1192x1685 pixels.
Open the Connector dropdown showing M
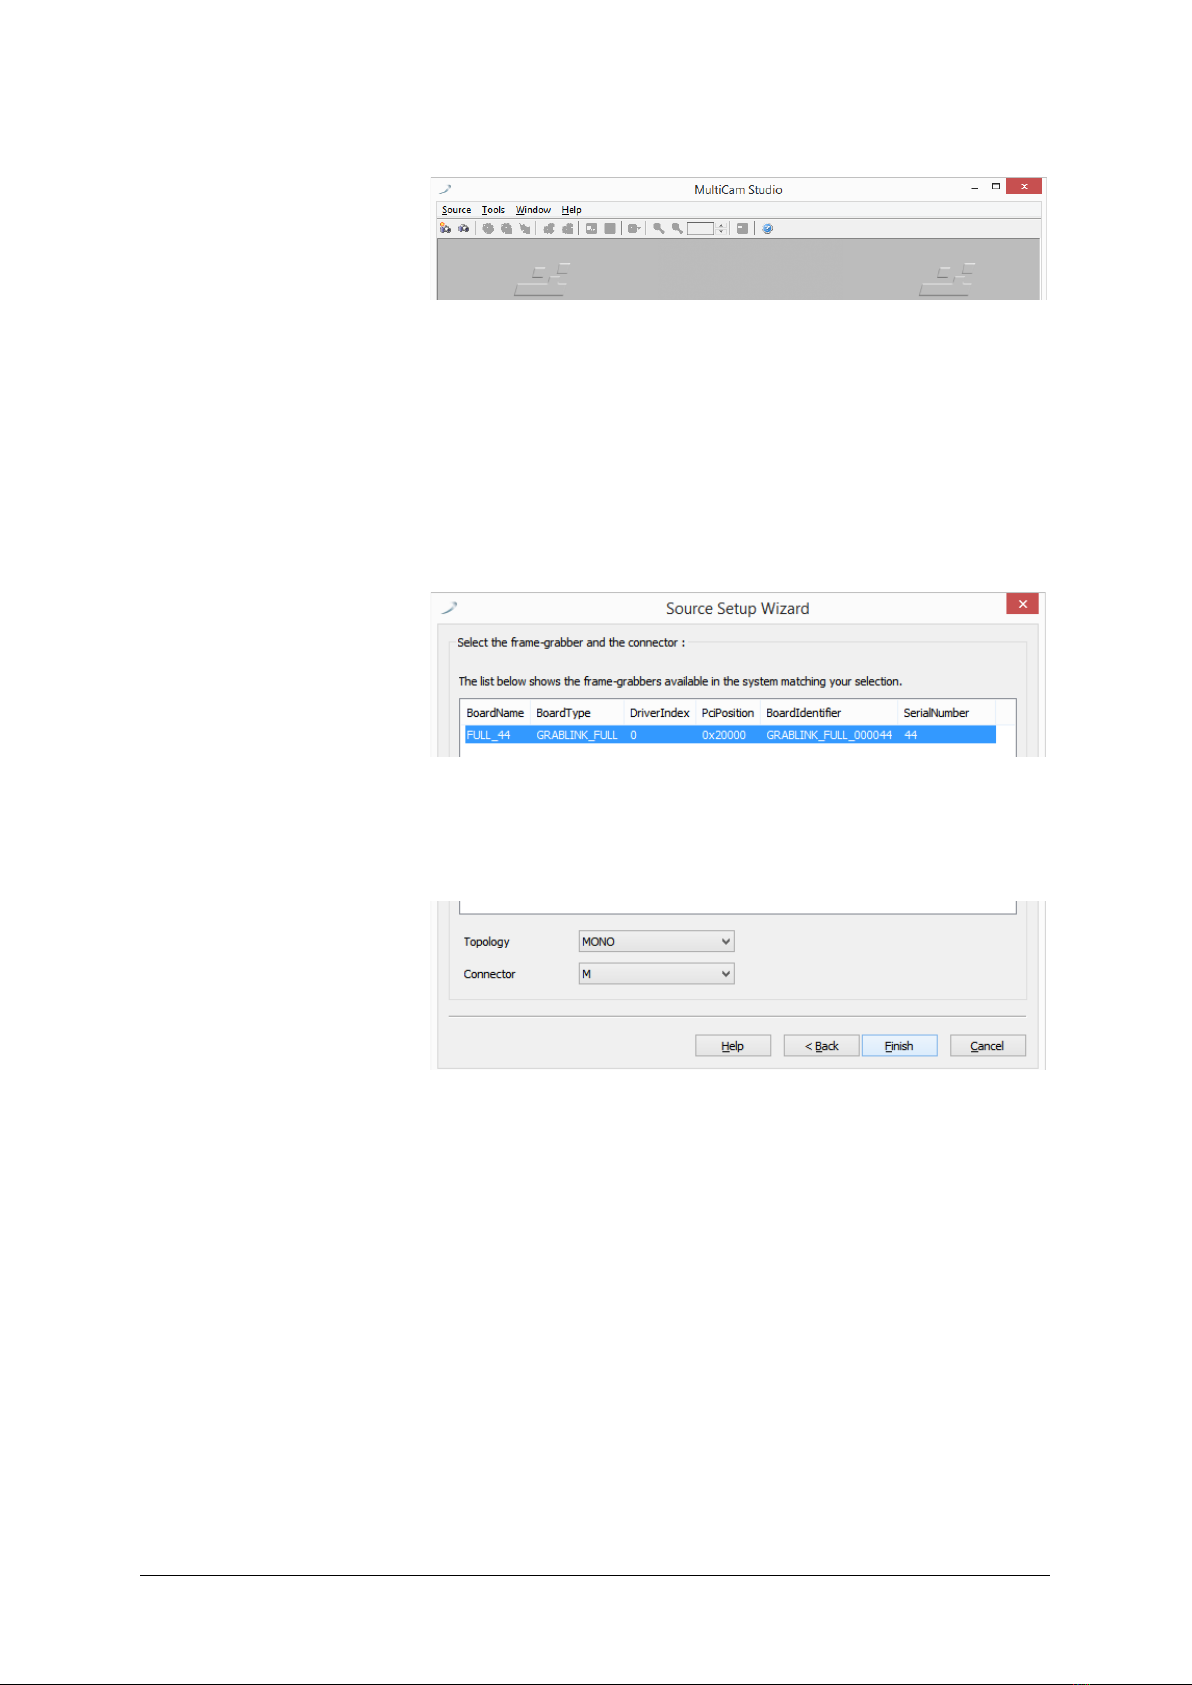[656, 973]
